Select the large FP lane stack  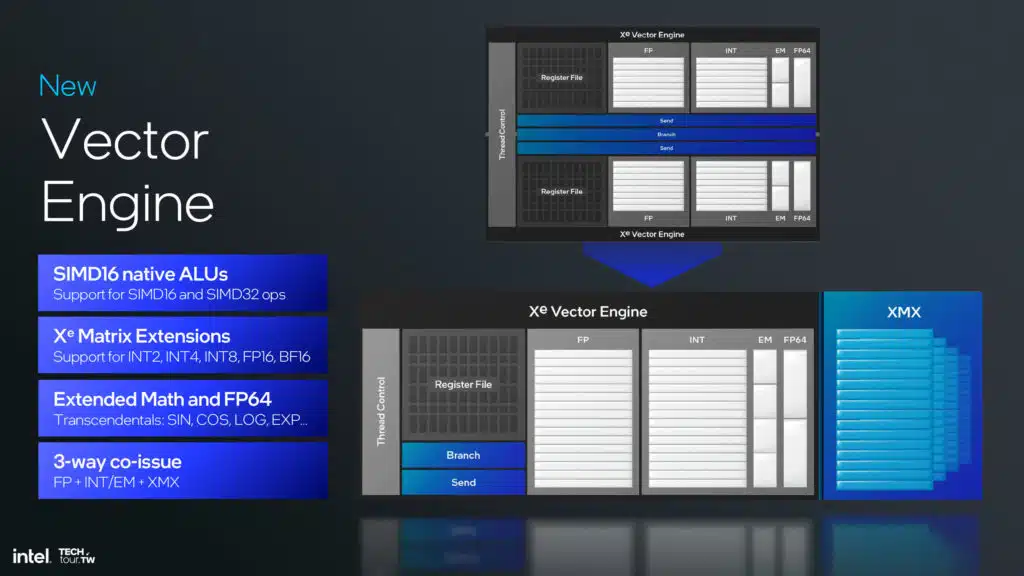[583, 419]
